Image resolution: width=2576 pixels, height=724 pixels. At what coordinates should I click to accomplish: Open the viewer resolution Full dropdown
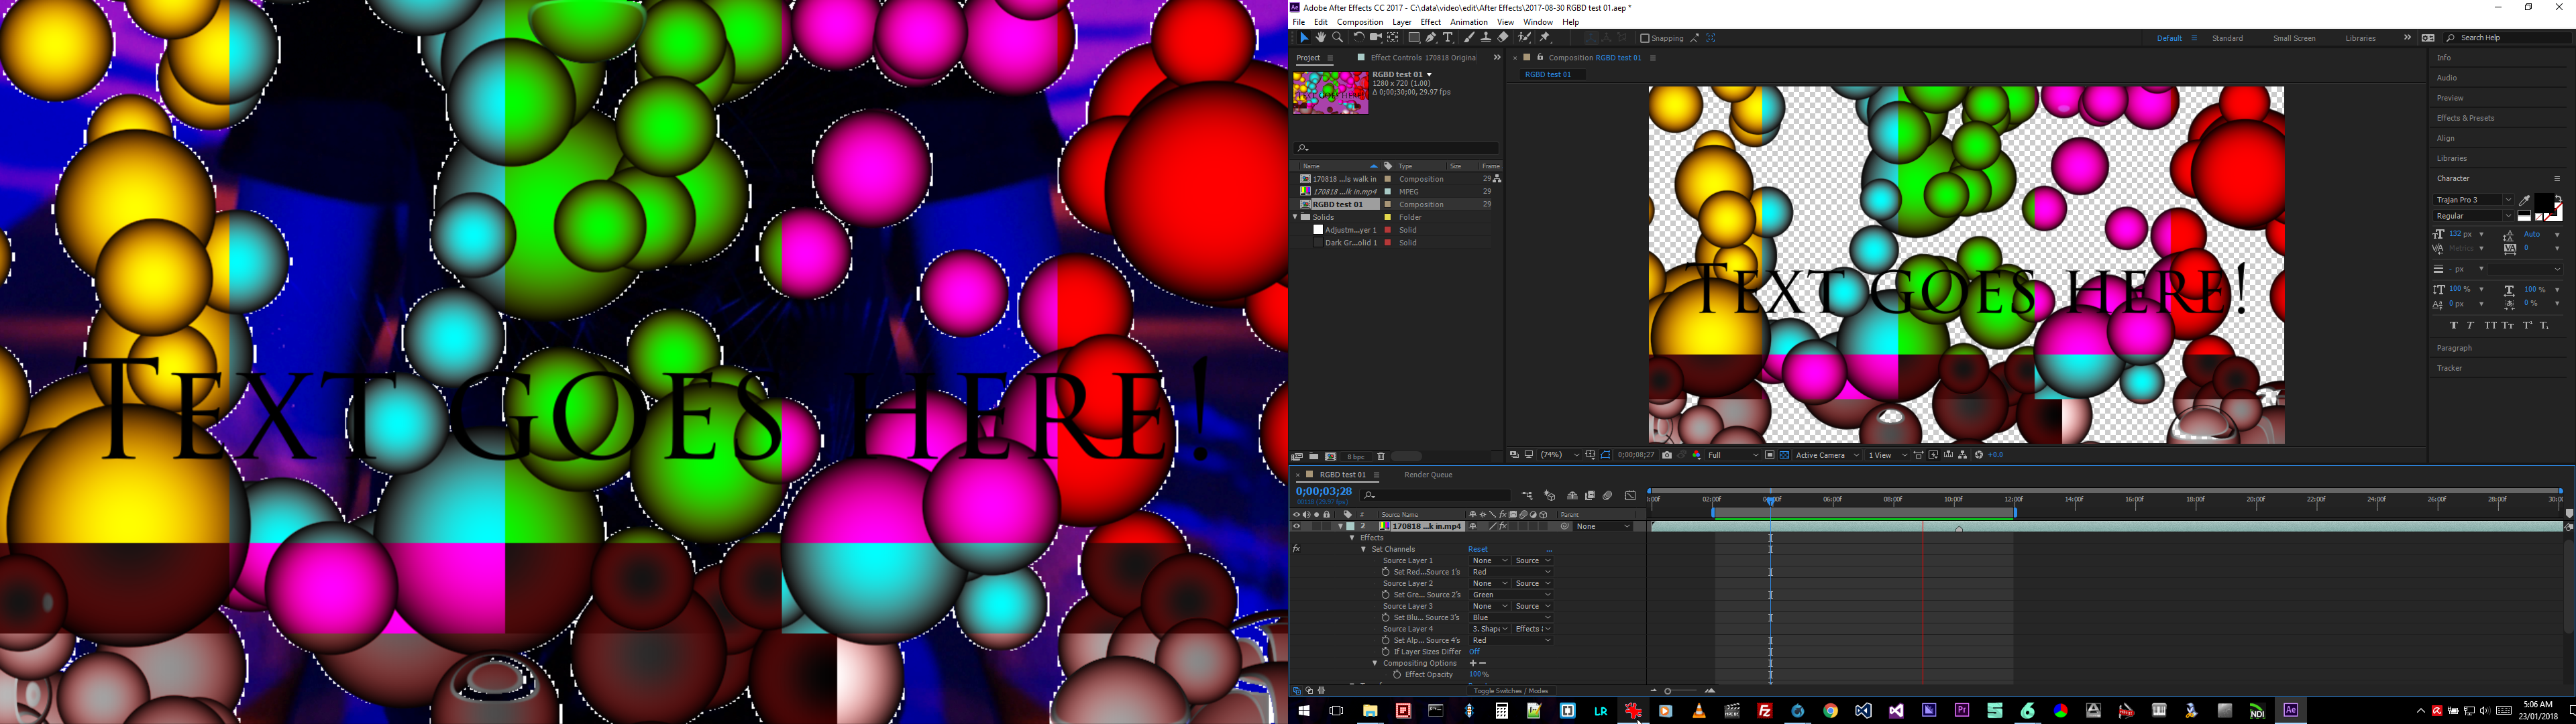point(1733,455)
